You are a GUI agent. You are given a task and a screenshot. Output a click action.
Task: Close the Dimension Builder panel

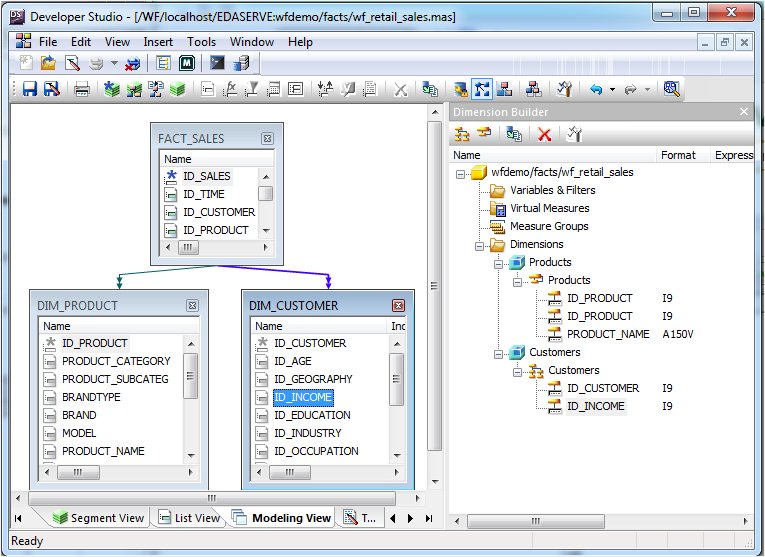point(744,112)
